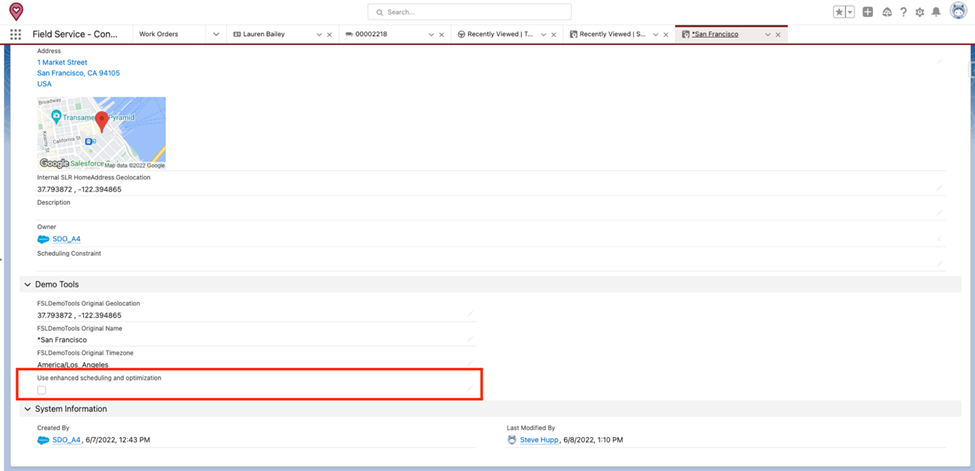Select the *San Francisco tab
Image resolution: width=975 pixels, height=471 pixels.
coord(714,34)
